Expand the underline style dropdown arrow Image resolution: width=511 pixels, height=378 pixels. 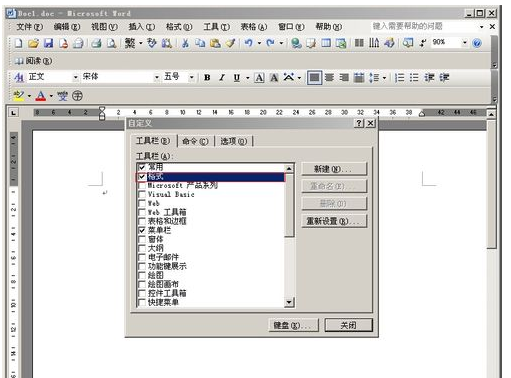[248, 78]
